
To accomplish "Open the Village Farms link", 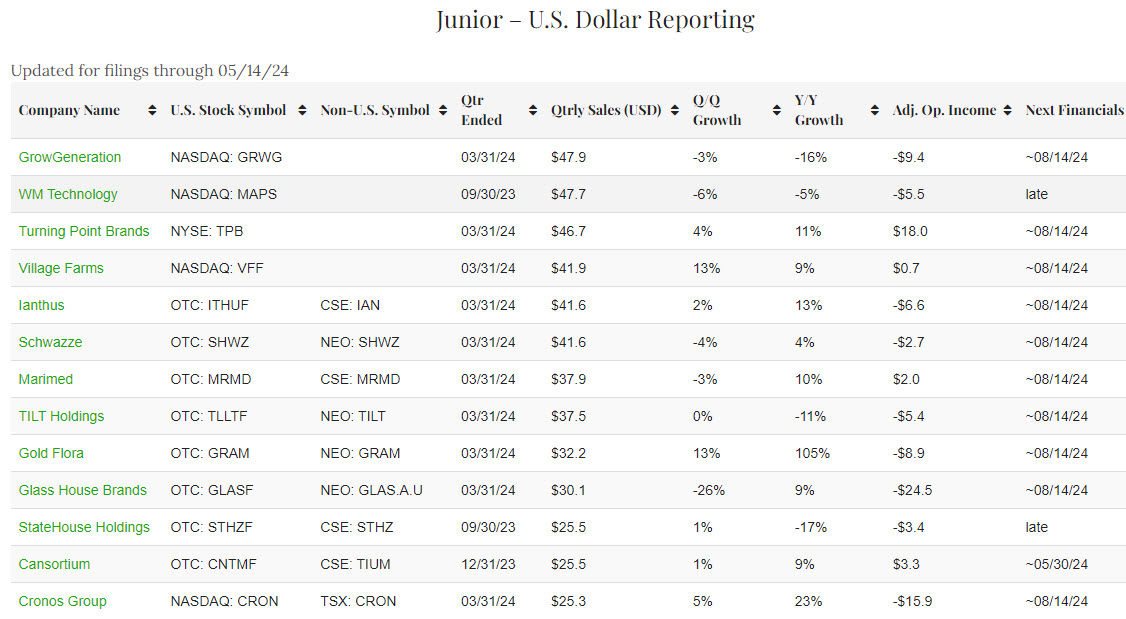I will pos(61,268).
